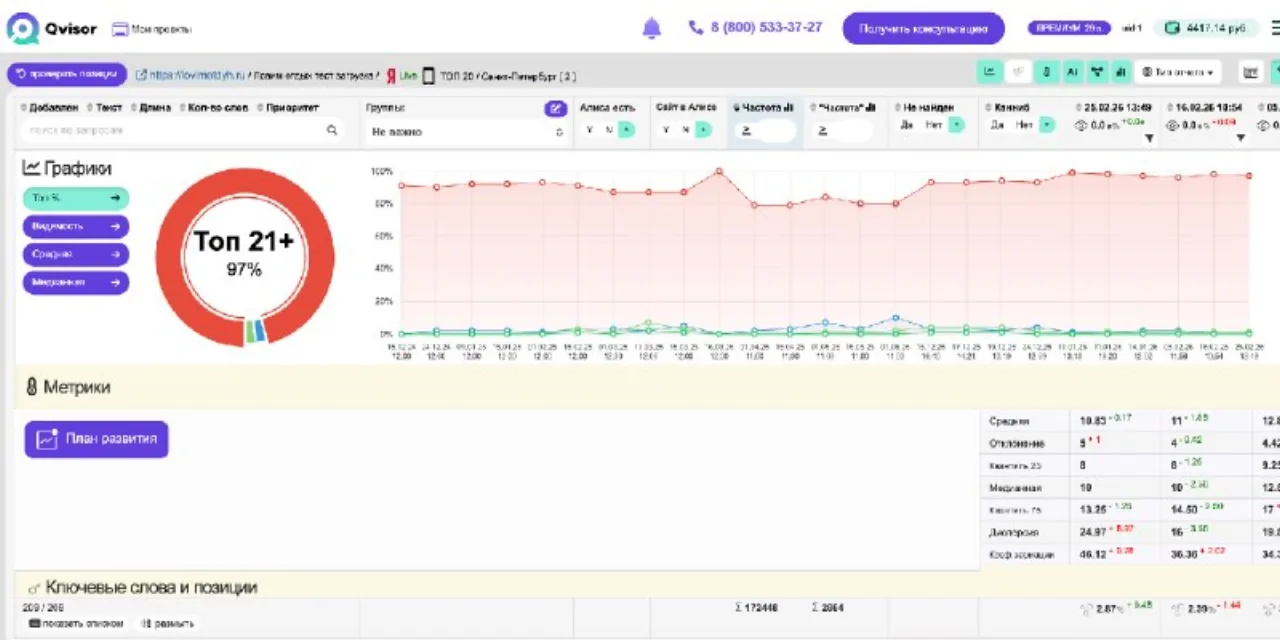Open the report type dropdown
The height and width of the screenshot is (640, 1280).
[x=1178, y=72]
